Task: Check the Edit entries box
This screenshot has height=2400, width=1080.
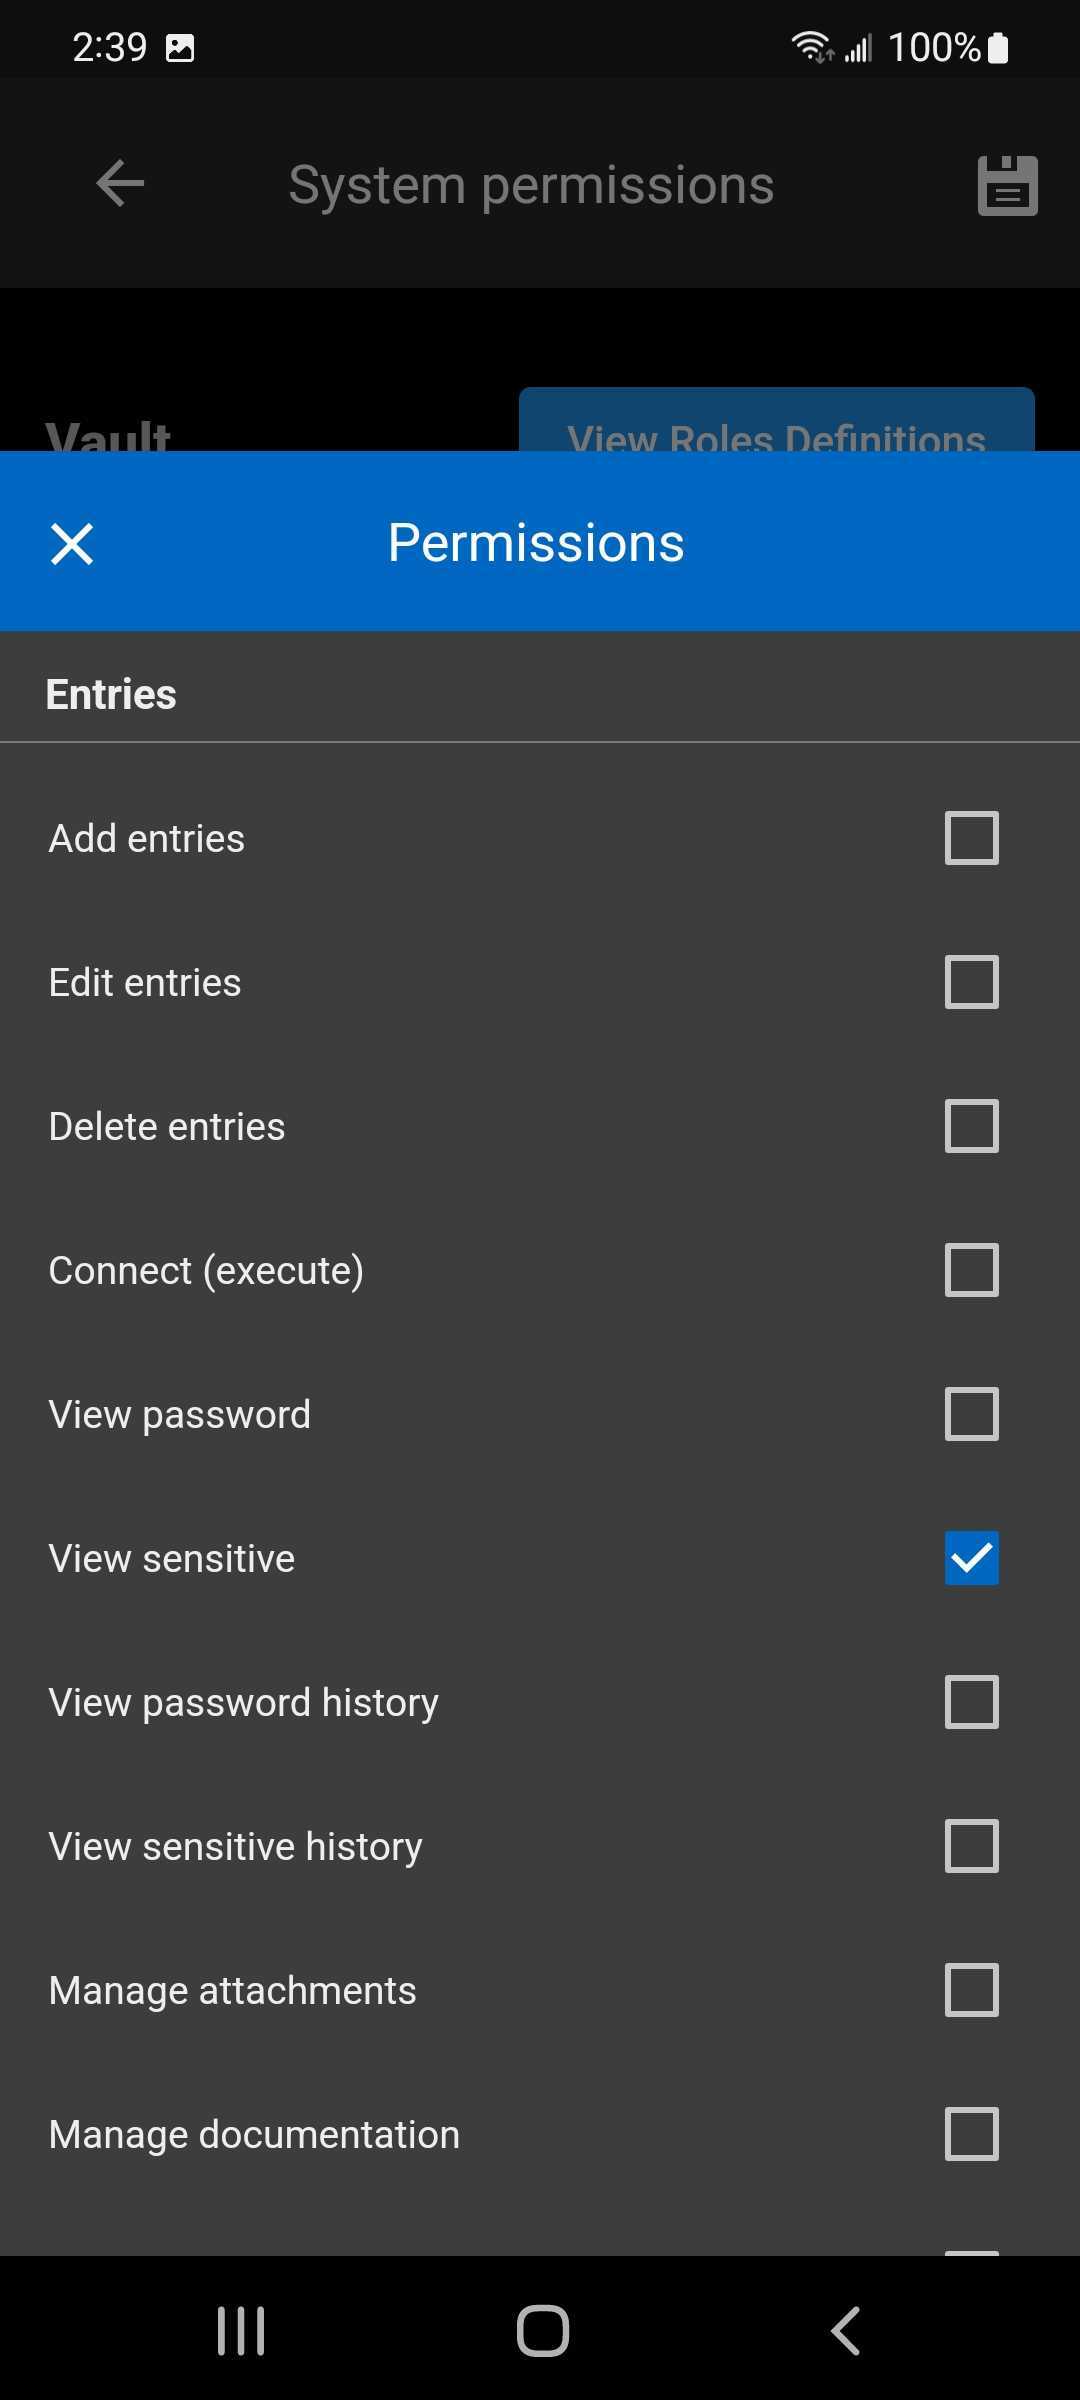Action: click(971, 982)
